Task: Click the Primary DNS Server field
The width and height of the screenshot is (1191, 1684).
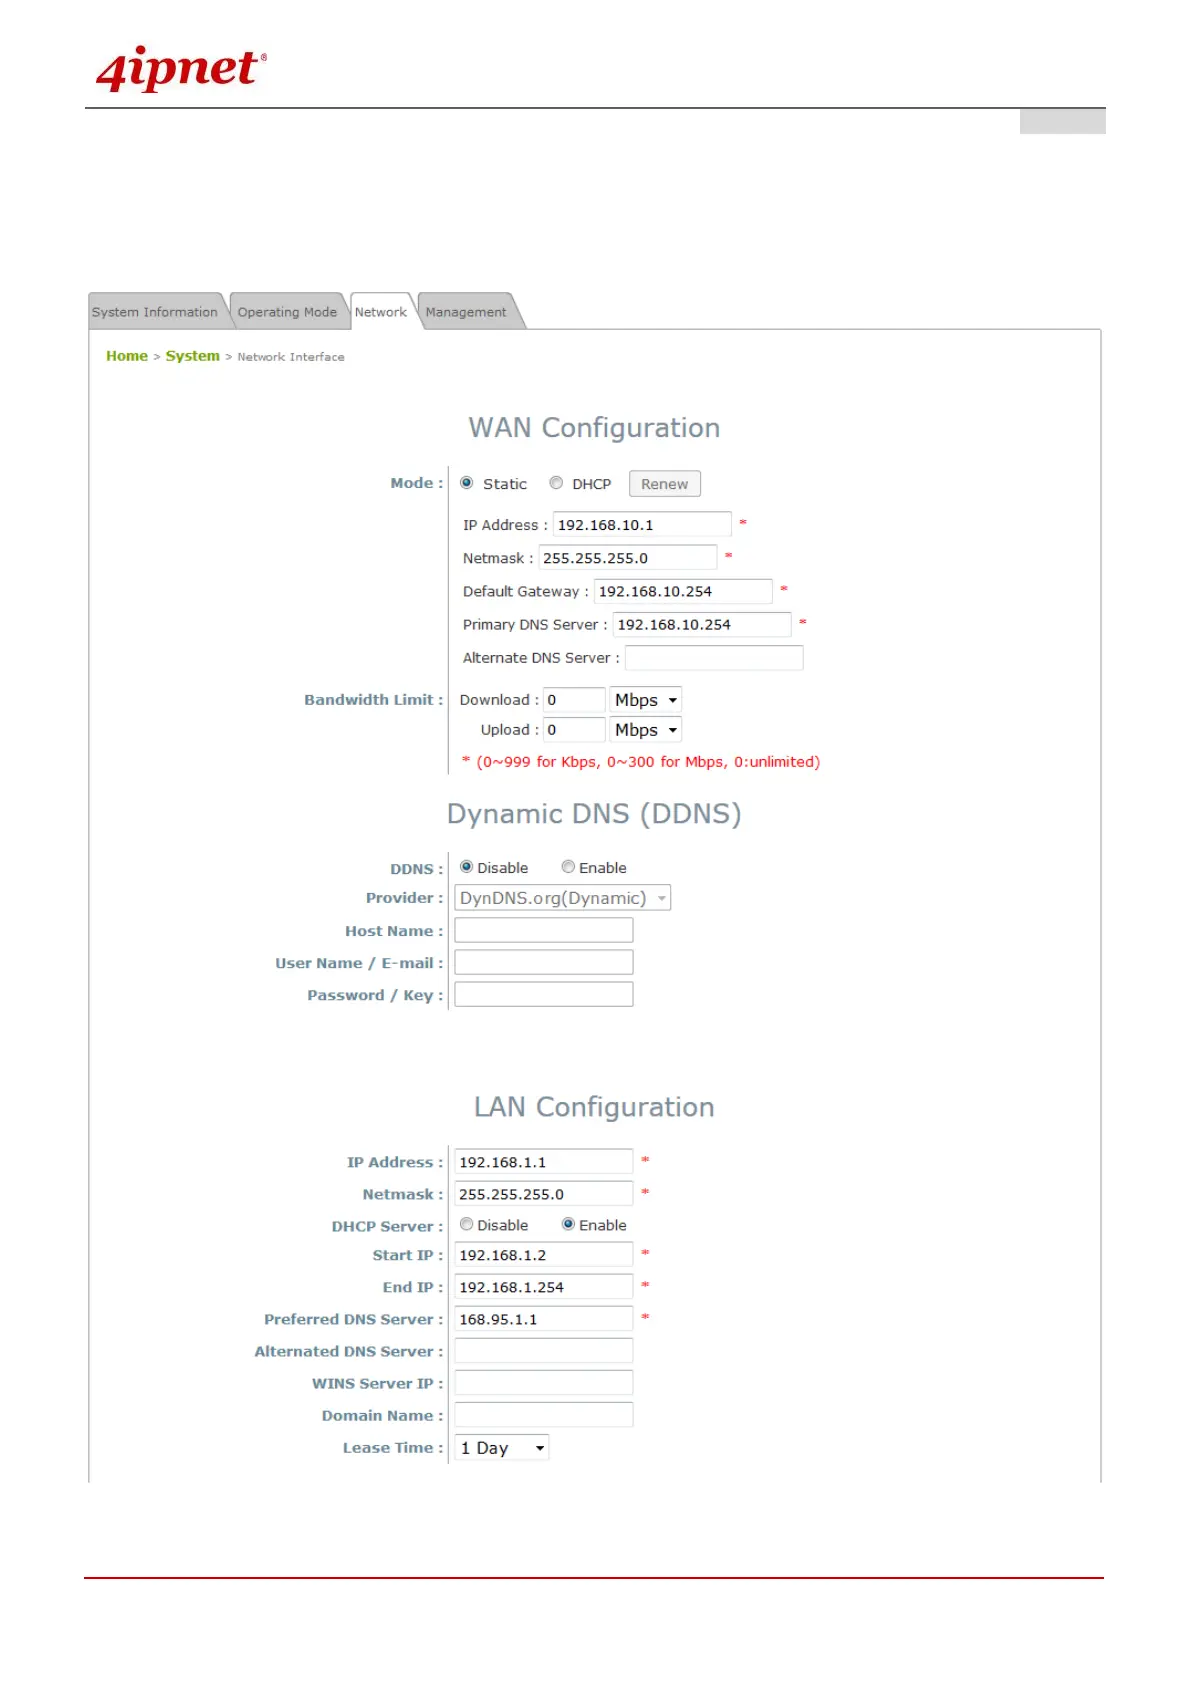Action: 702,624
